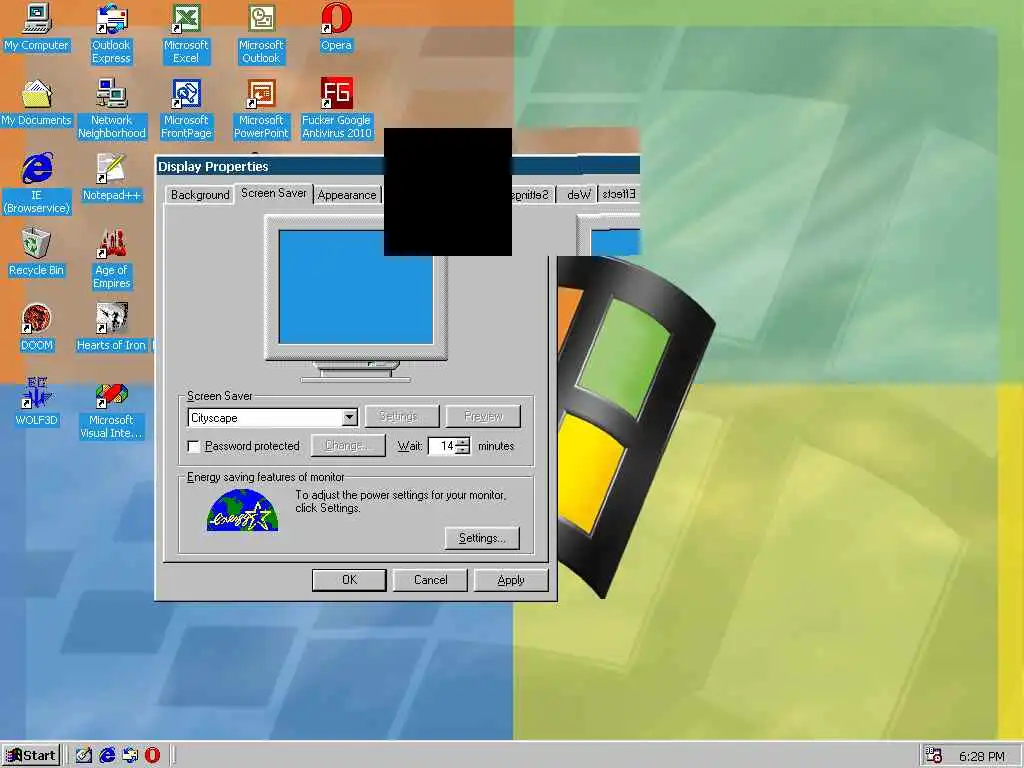Open the Cityscape screen saver dropdown
The image size is (1024, 768).
point(350,418)
